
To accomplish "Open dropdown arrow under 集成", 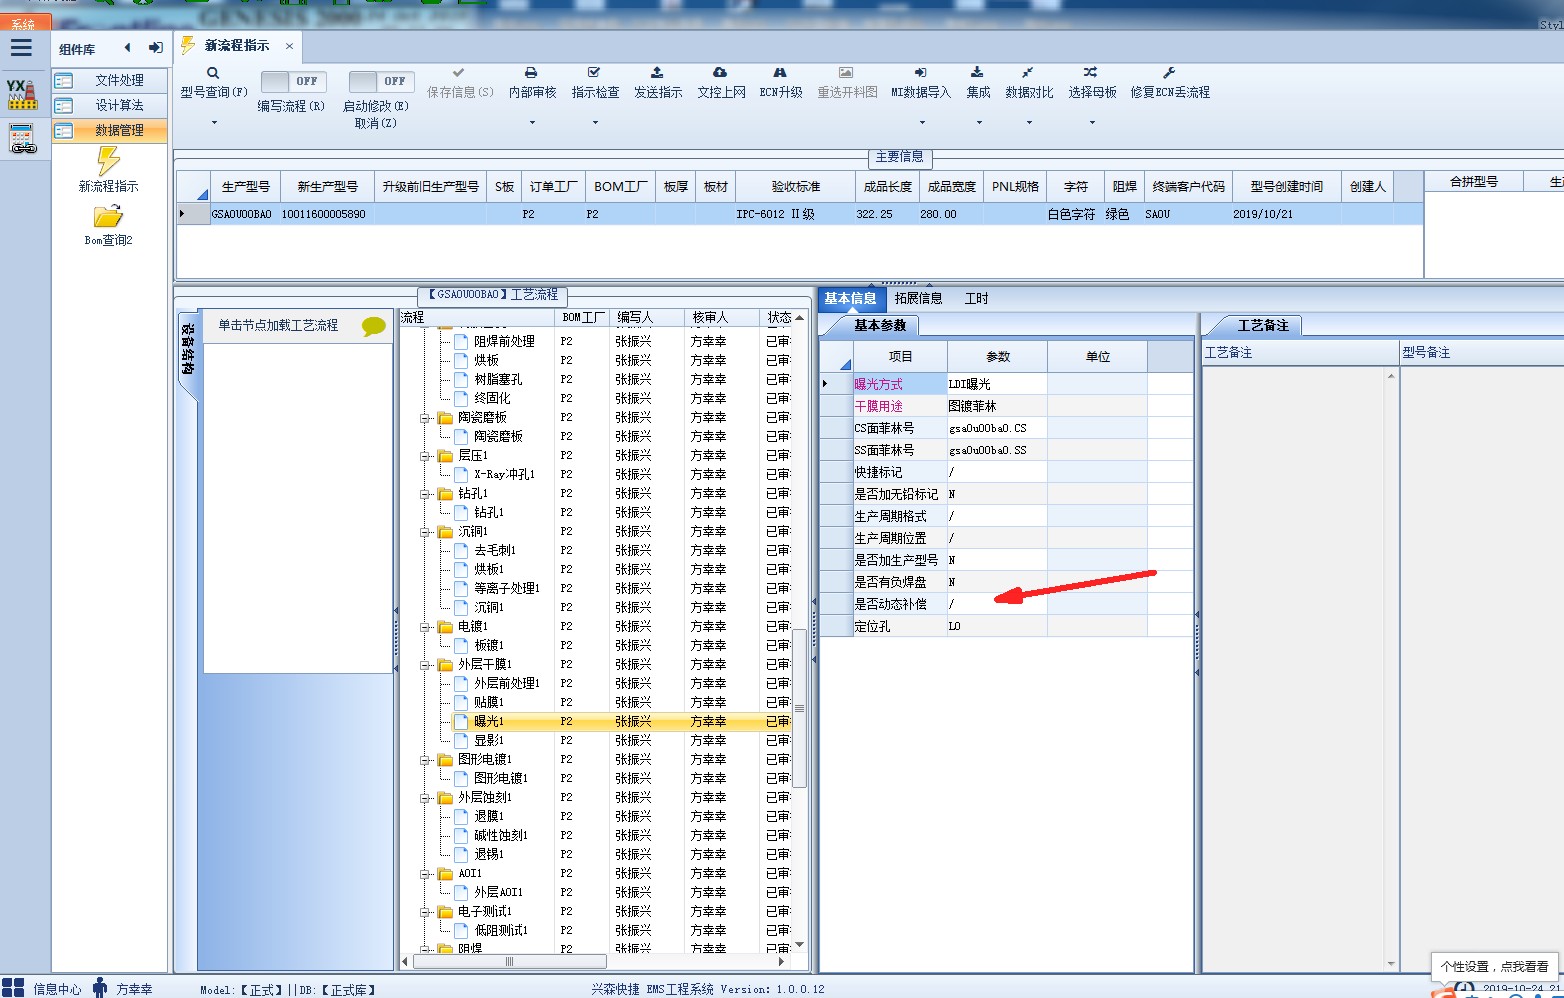I will (979, 123).
